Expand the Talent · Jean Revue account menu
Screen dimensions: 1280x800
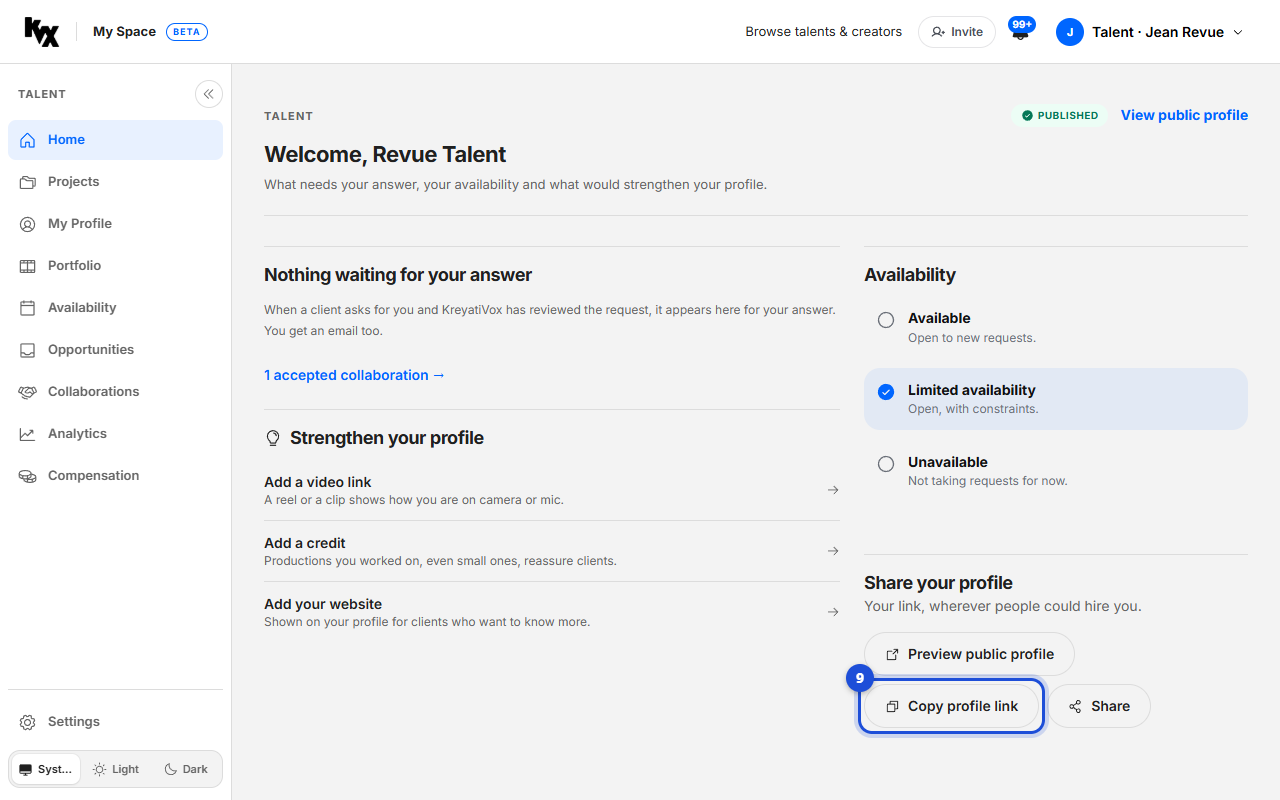coord(1150,32)
